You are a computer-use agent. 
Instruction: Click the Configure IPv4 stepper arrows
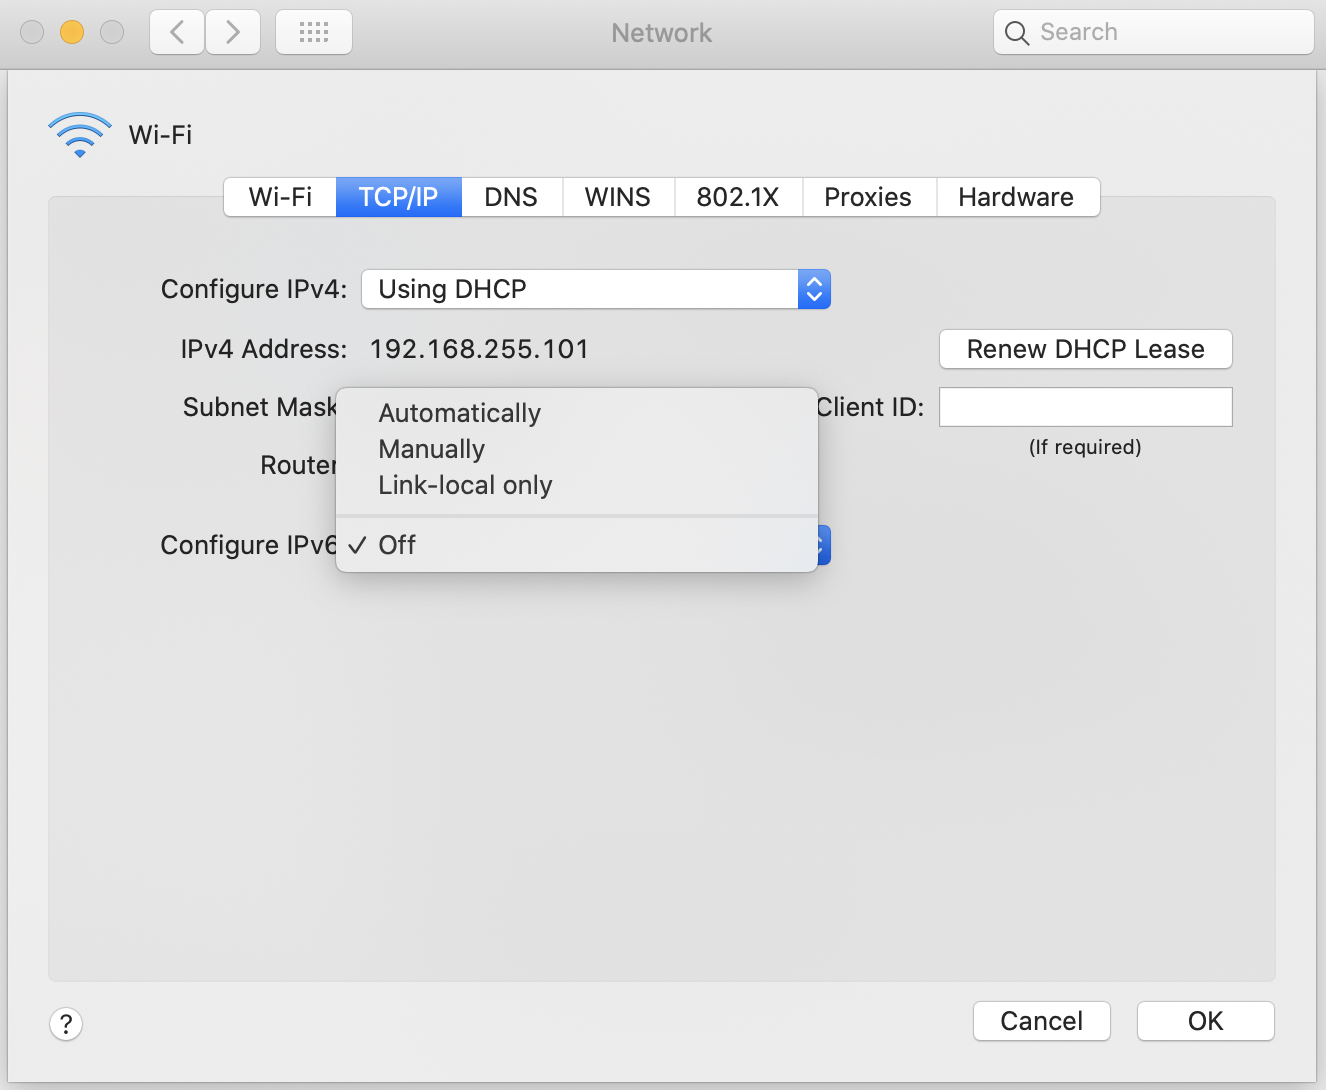point(814,289)
